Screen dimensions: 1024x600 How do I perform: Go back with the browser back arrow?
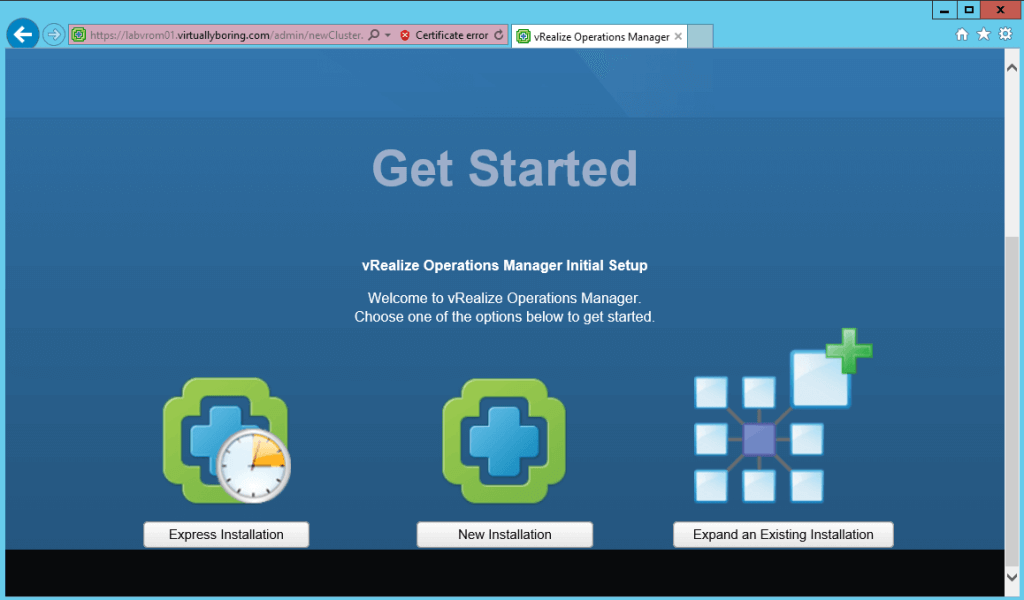[23, 34]
